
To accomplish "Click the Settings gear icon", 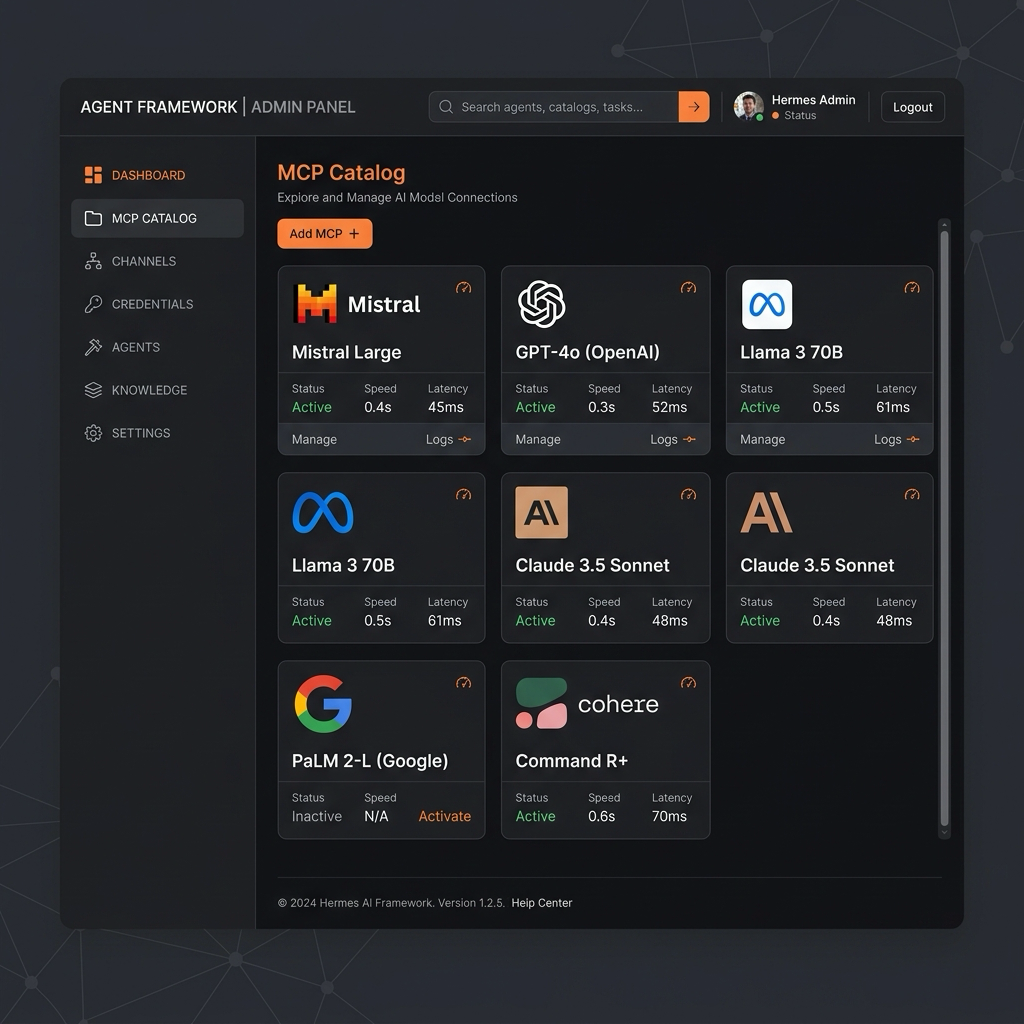I will pos(93,433).
